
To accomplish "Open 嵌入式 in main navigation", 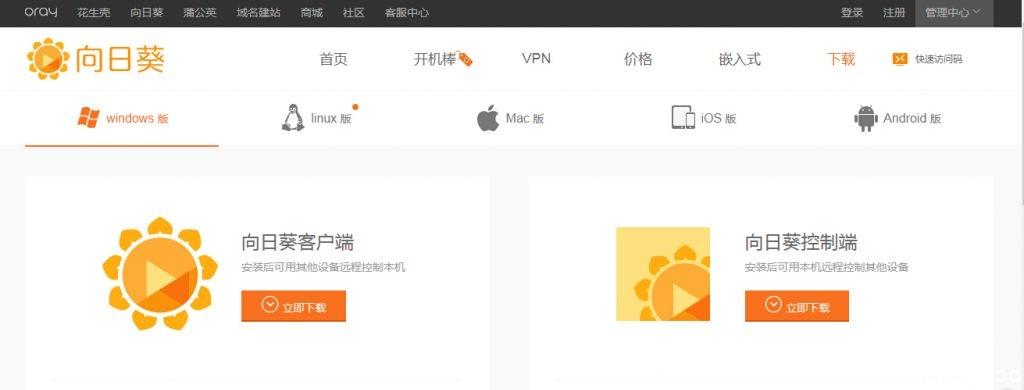I will pyautogui.click(x=740, y=59).
